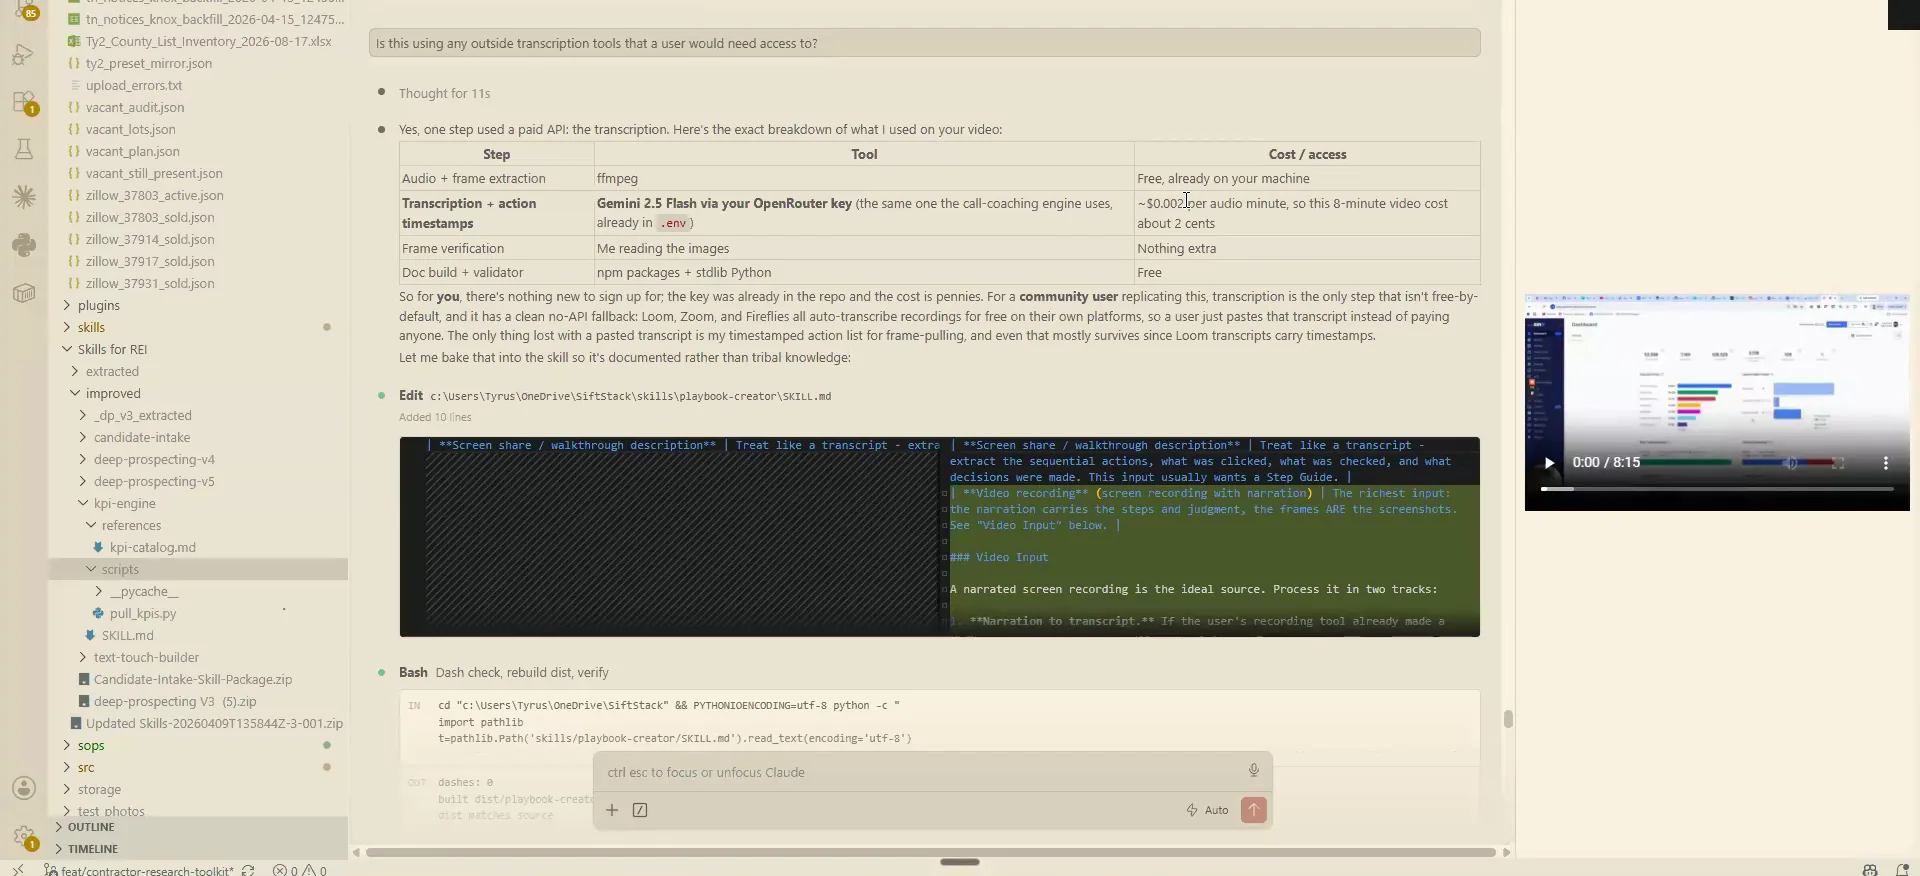Open the Extensions view with badge
This screenshot has width=1920, height=876.
coord(24,102)
